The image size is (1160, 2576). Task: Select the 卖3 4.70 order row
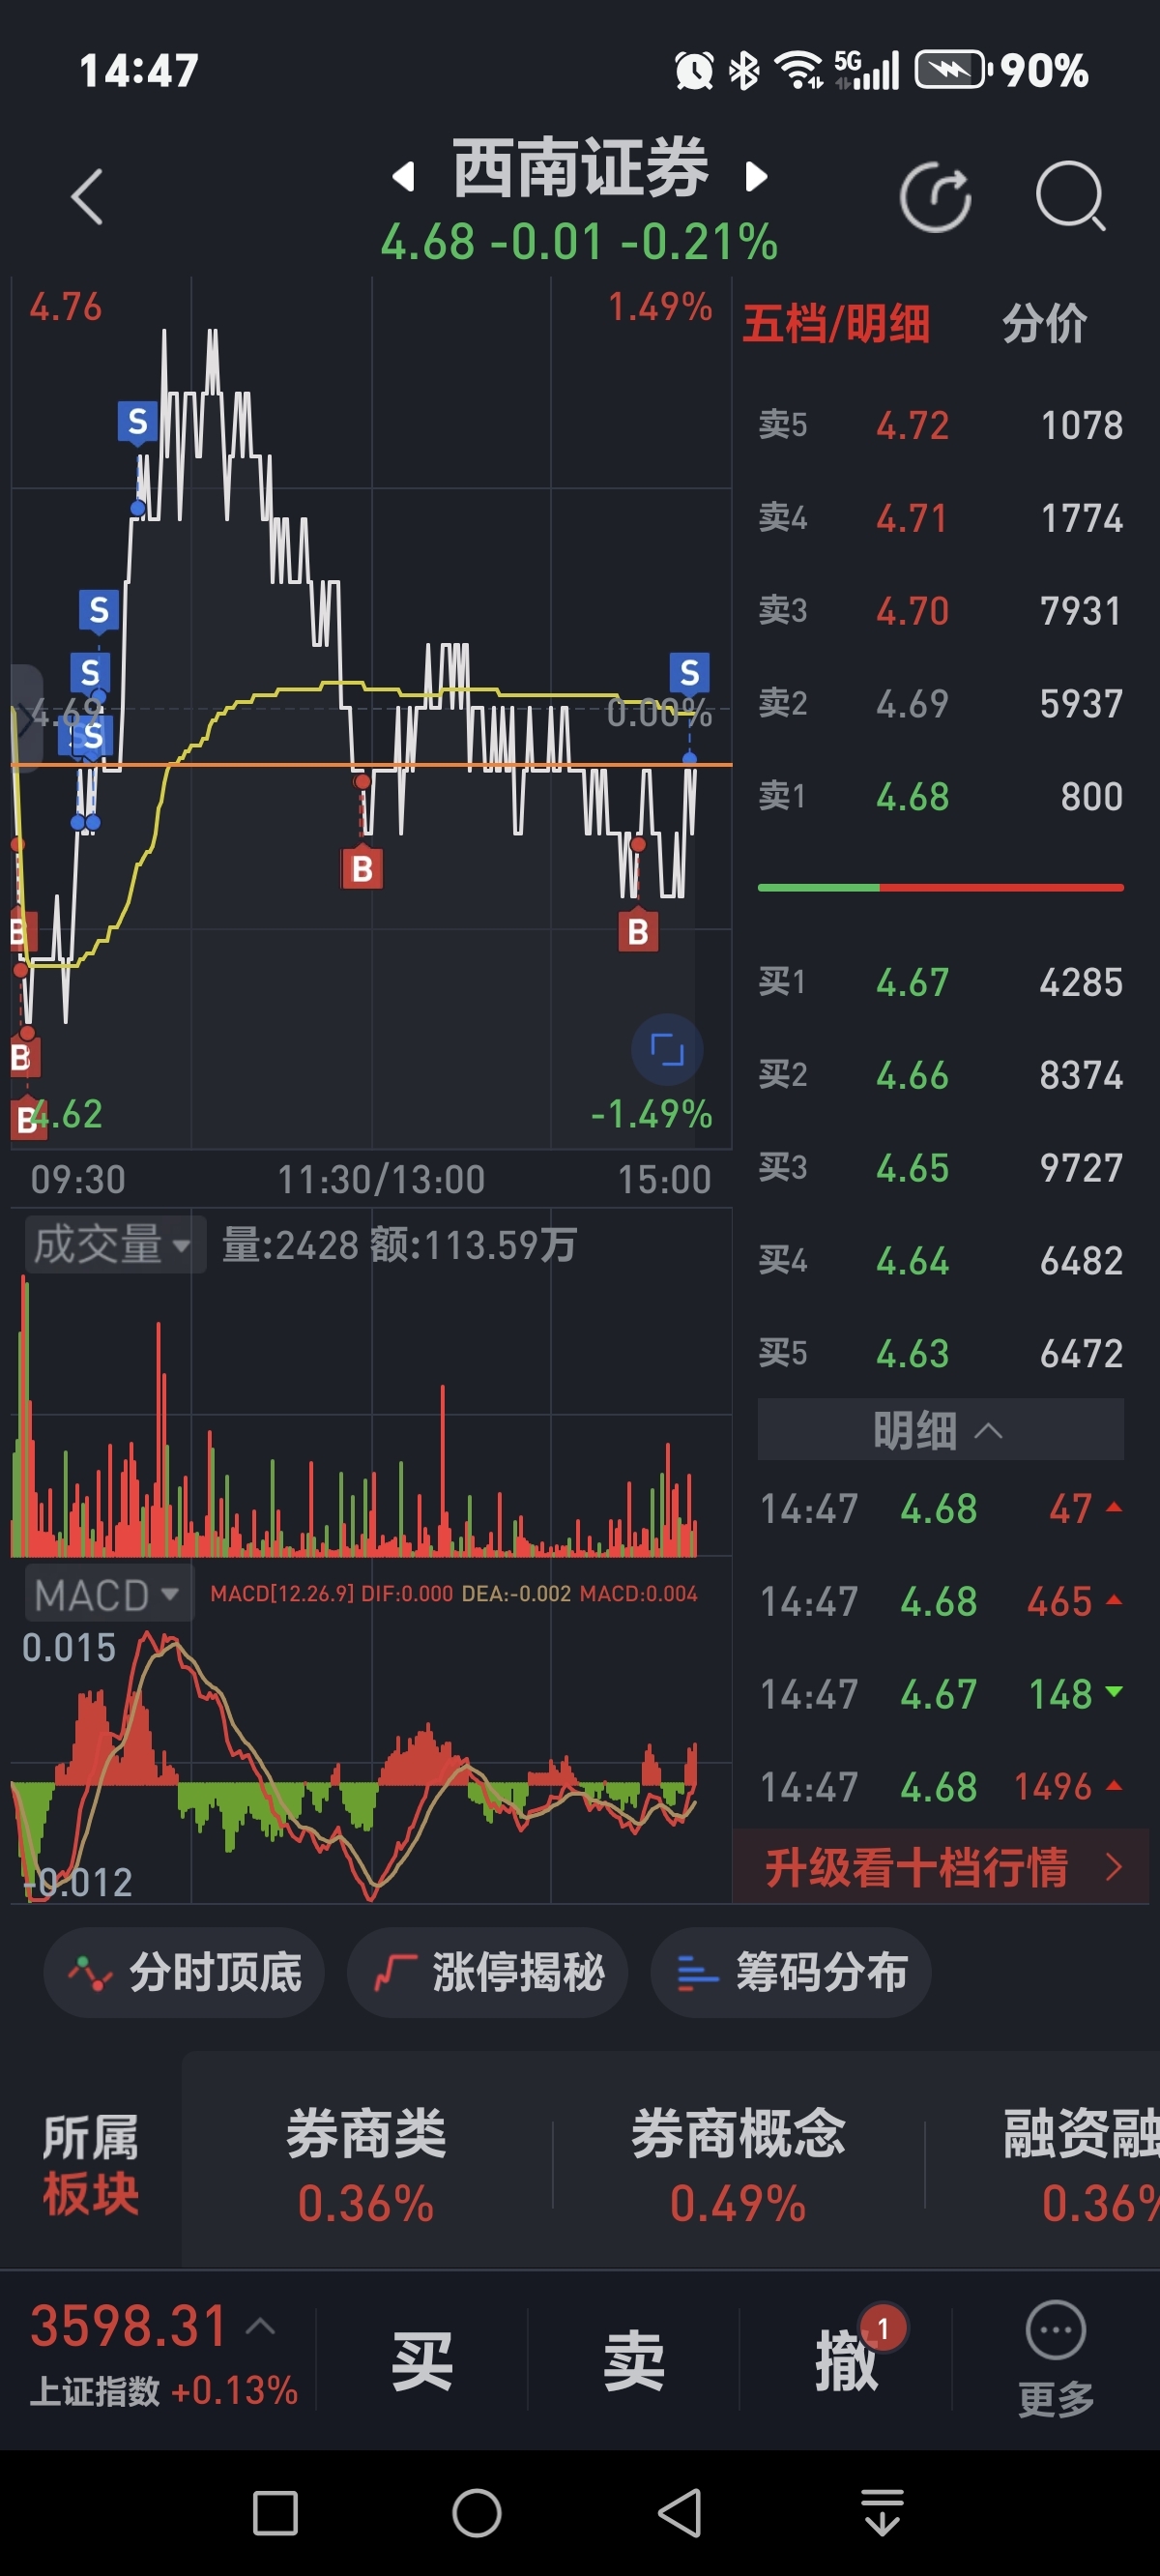point(940,611)
